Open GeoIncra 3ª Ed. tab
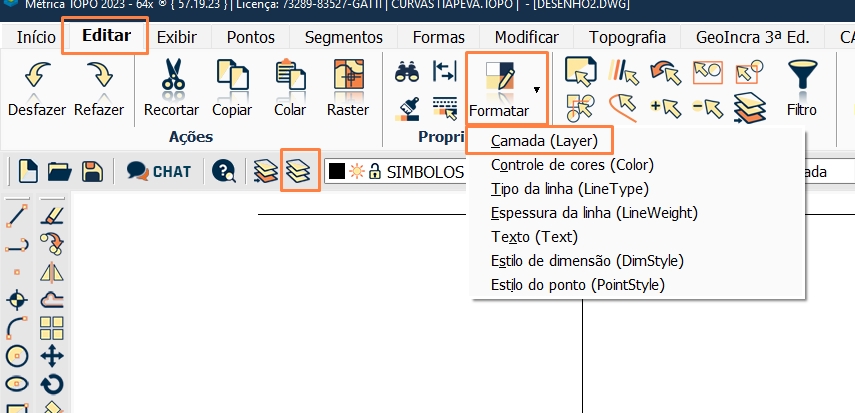The image size is (855, 413). (752, 37)
